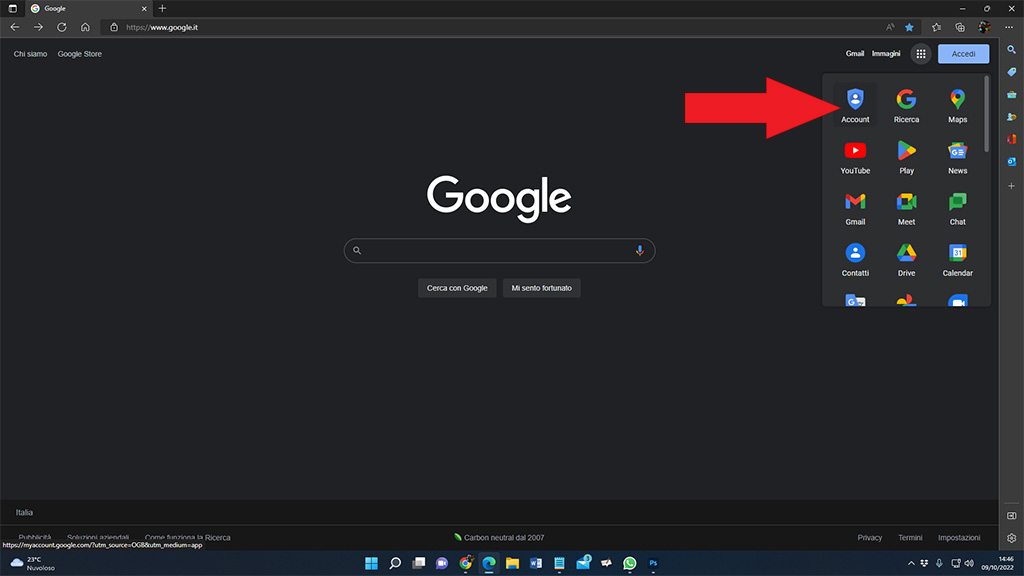Click the Edge Favorites star in address bar
The image size is (1024, 576).
coord(909,27)
